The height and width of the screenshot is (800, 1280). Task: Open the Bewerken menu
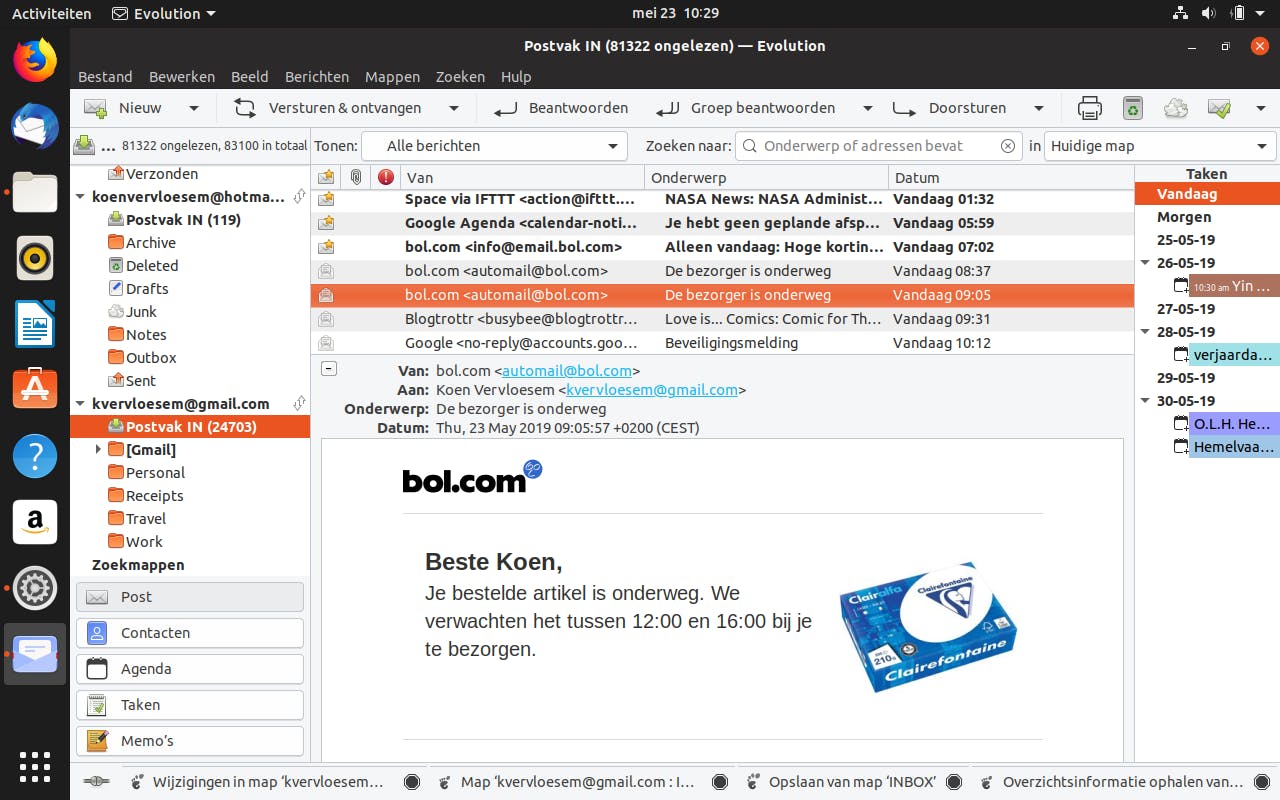(x=182, y=77)
